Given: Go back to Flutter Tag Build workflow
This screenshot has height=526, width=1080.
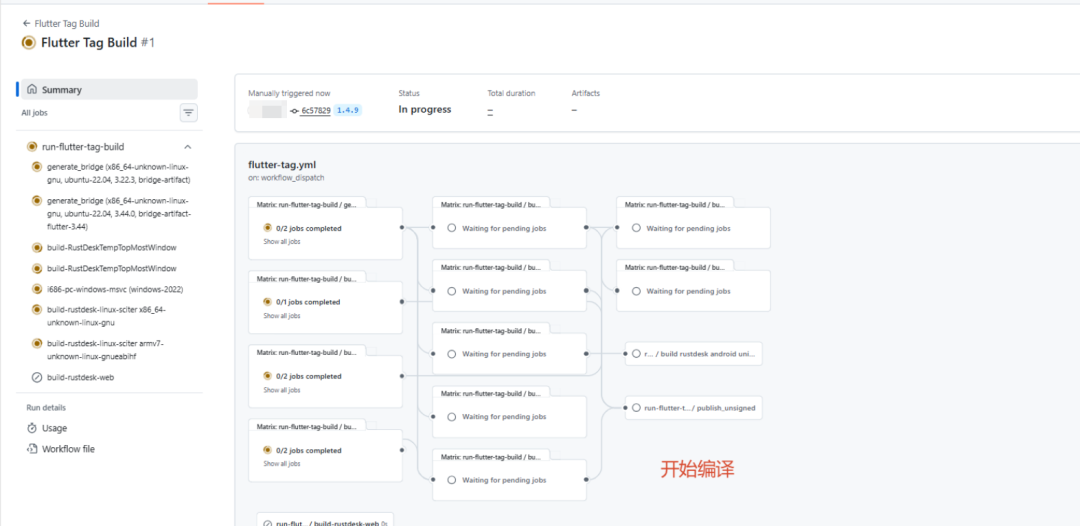Looking at the screenshot, I should 61,23.
